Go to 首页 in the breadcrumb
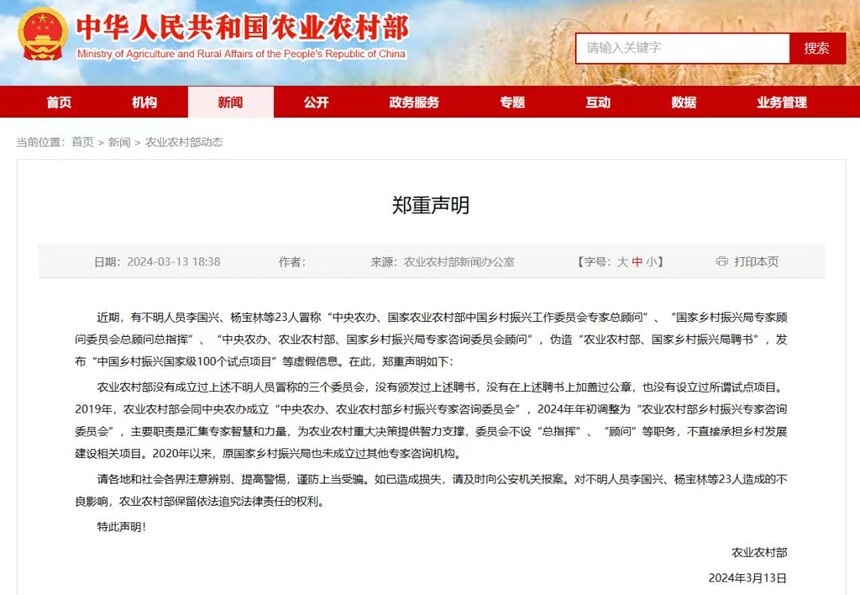The image size is (860, 595). click(83, 142)
